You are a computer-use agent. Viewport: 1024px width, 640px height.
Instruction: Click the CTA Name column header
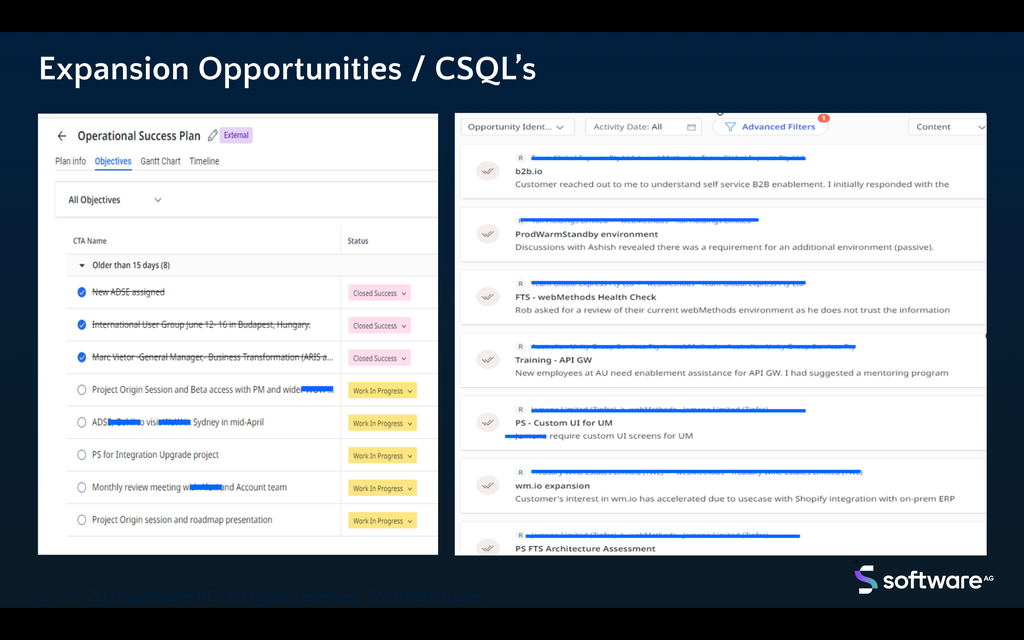89,241
